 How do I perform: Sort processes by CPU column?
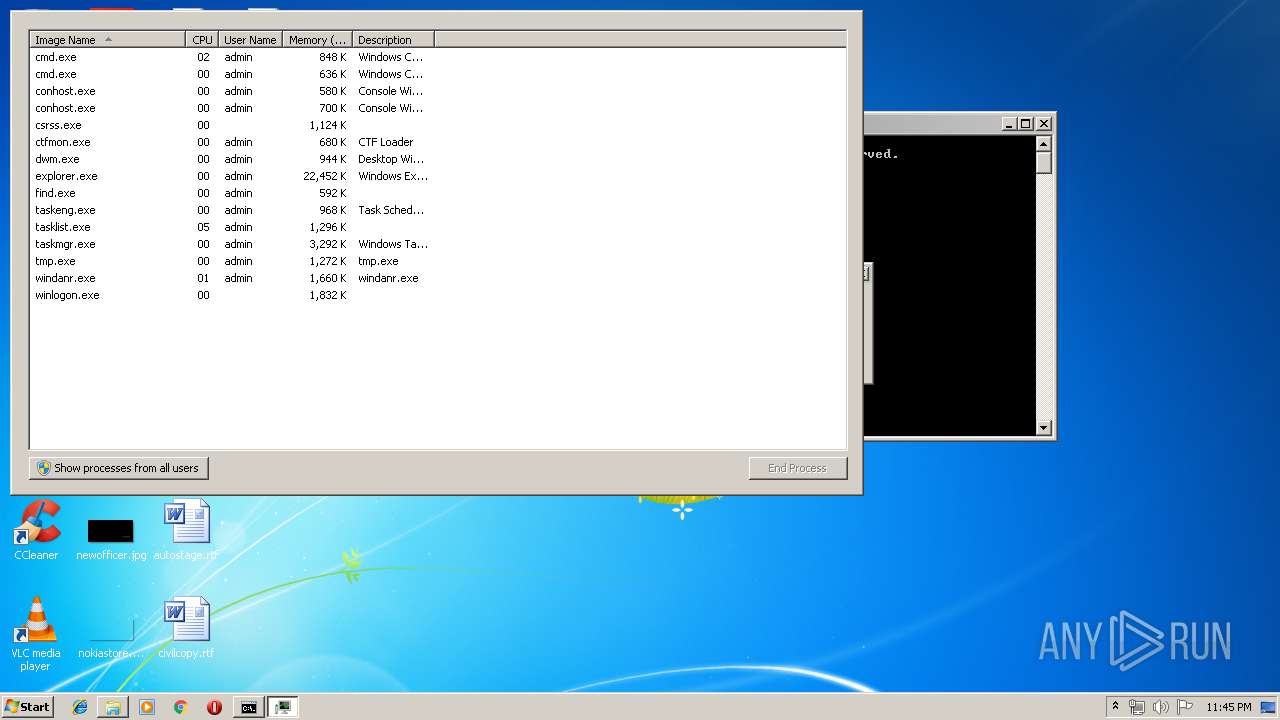202,40
